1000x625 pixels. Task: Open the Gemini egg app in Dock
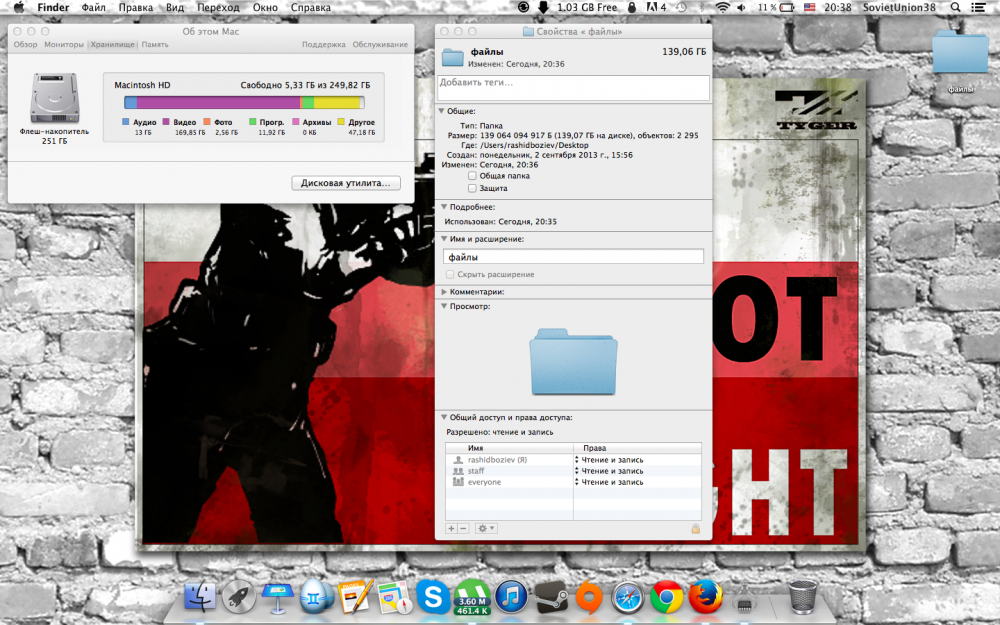pyautogui.click(x=316, y=597)
